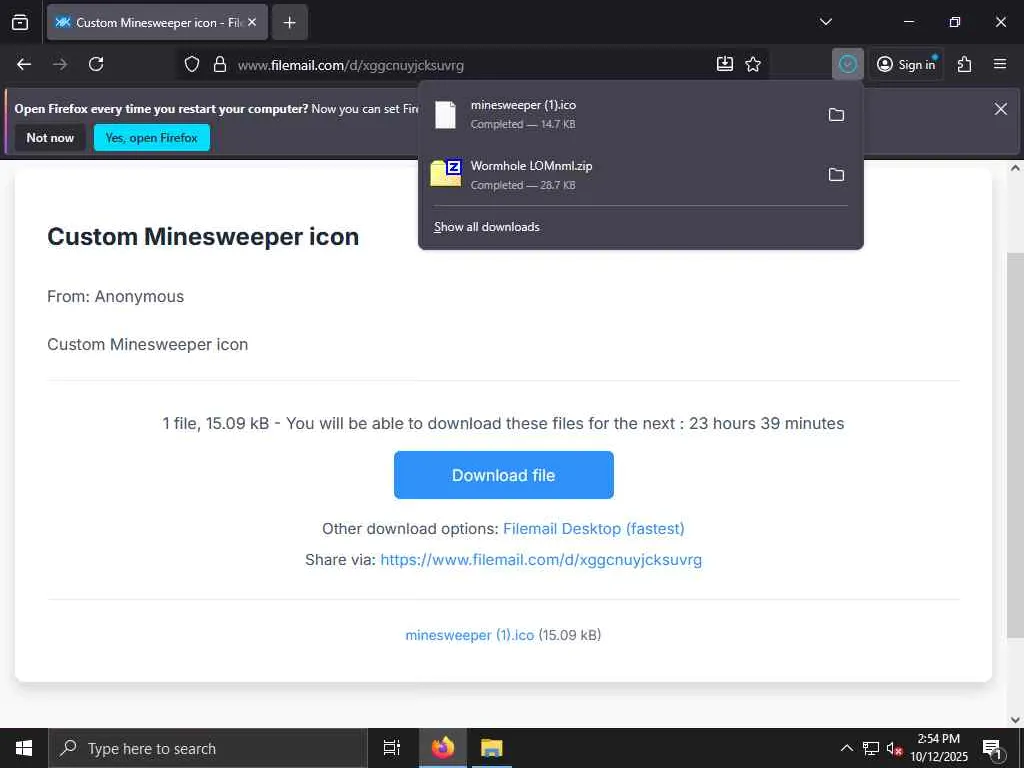
Task: Dismiss the Open Firefox notification bar
Action: (x=1000, y=109)
